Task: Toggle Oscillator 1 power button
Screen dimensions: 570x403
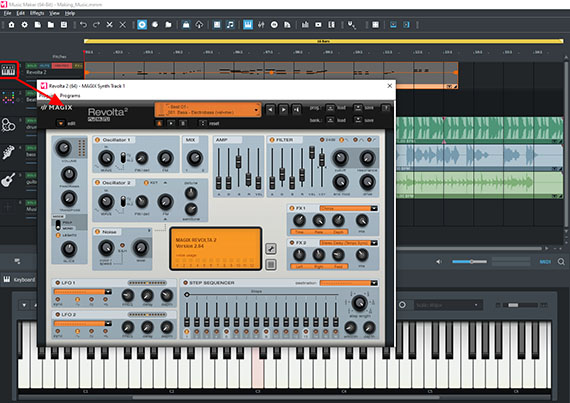Action: pos(97,140)
